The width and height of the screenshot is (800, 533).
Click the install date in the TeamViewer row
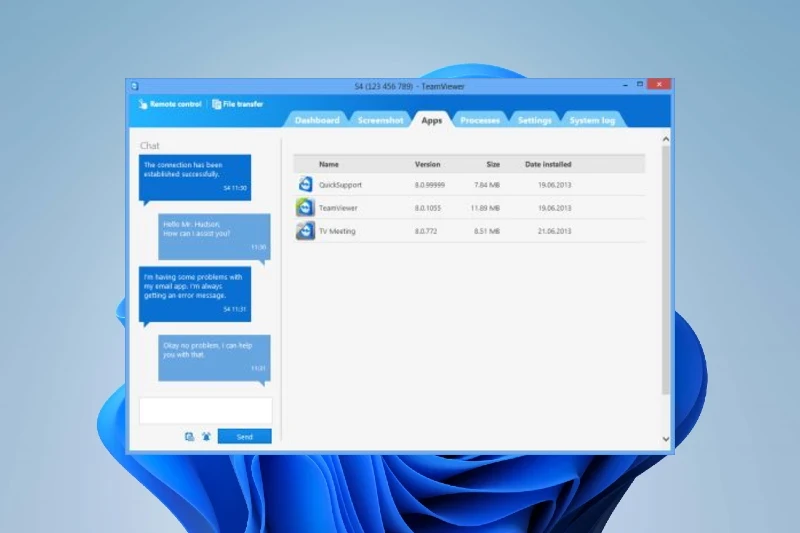tap(555, 208)
